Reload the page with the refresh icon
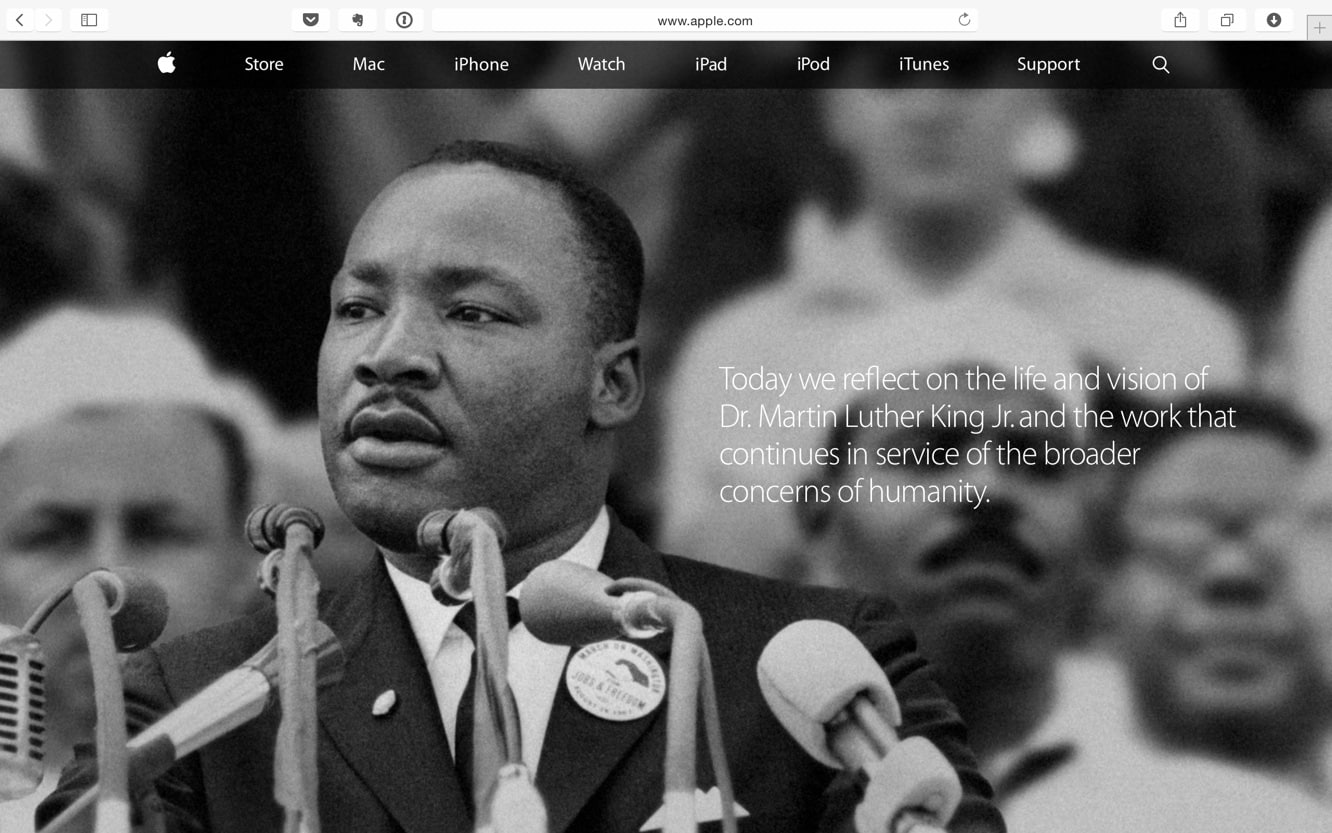The height and width of the screenshot is (833, 1332). pyautogui.click(x=964, y=20)
